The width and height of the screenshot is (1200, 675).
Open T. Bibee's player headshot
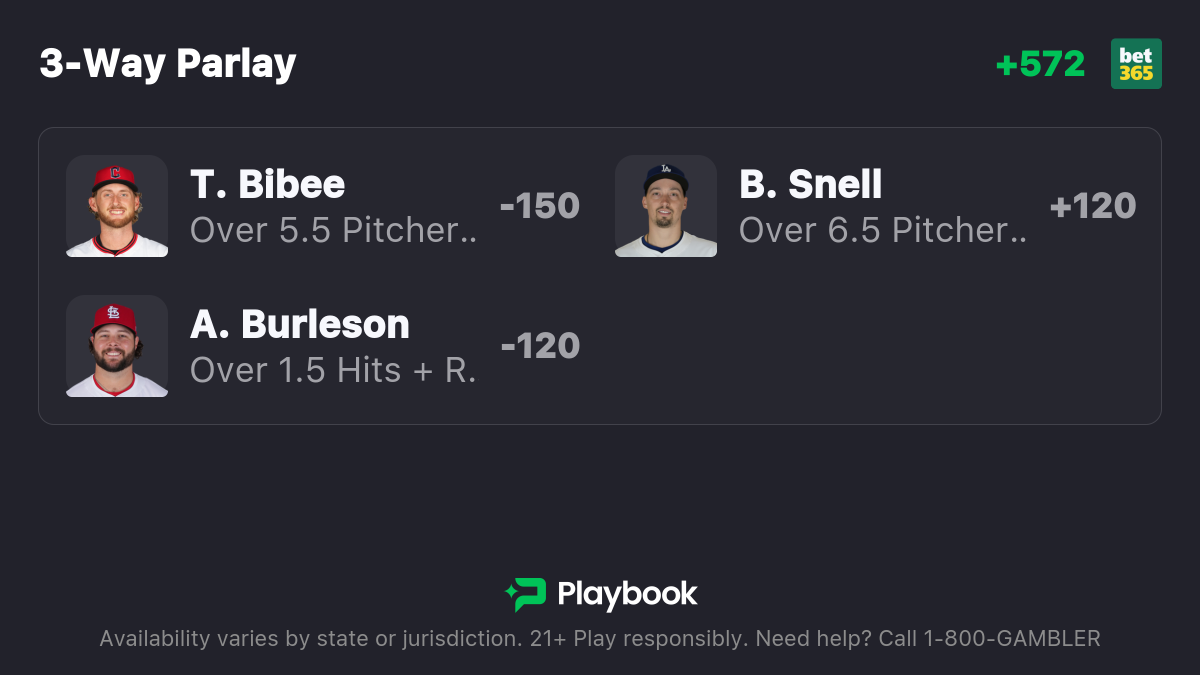[x=117, y=206]
